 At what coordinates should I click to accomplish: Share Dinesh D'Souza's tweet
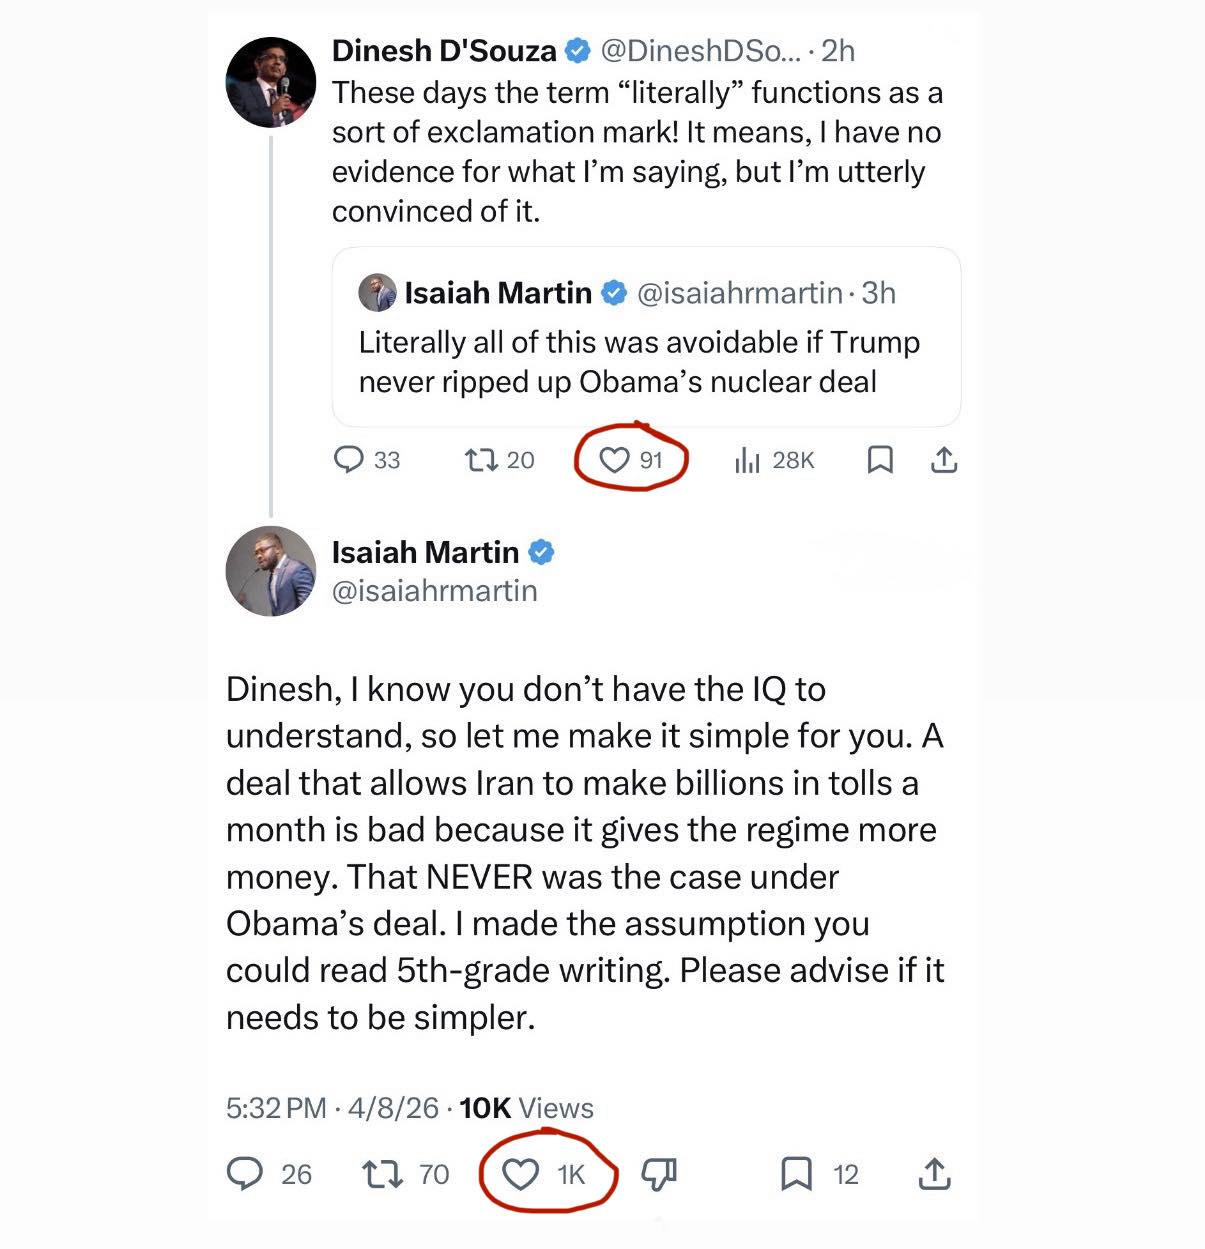point(944,460)
